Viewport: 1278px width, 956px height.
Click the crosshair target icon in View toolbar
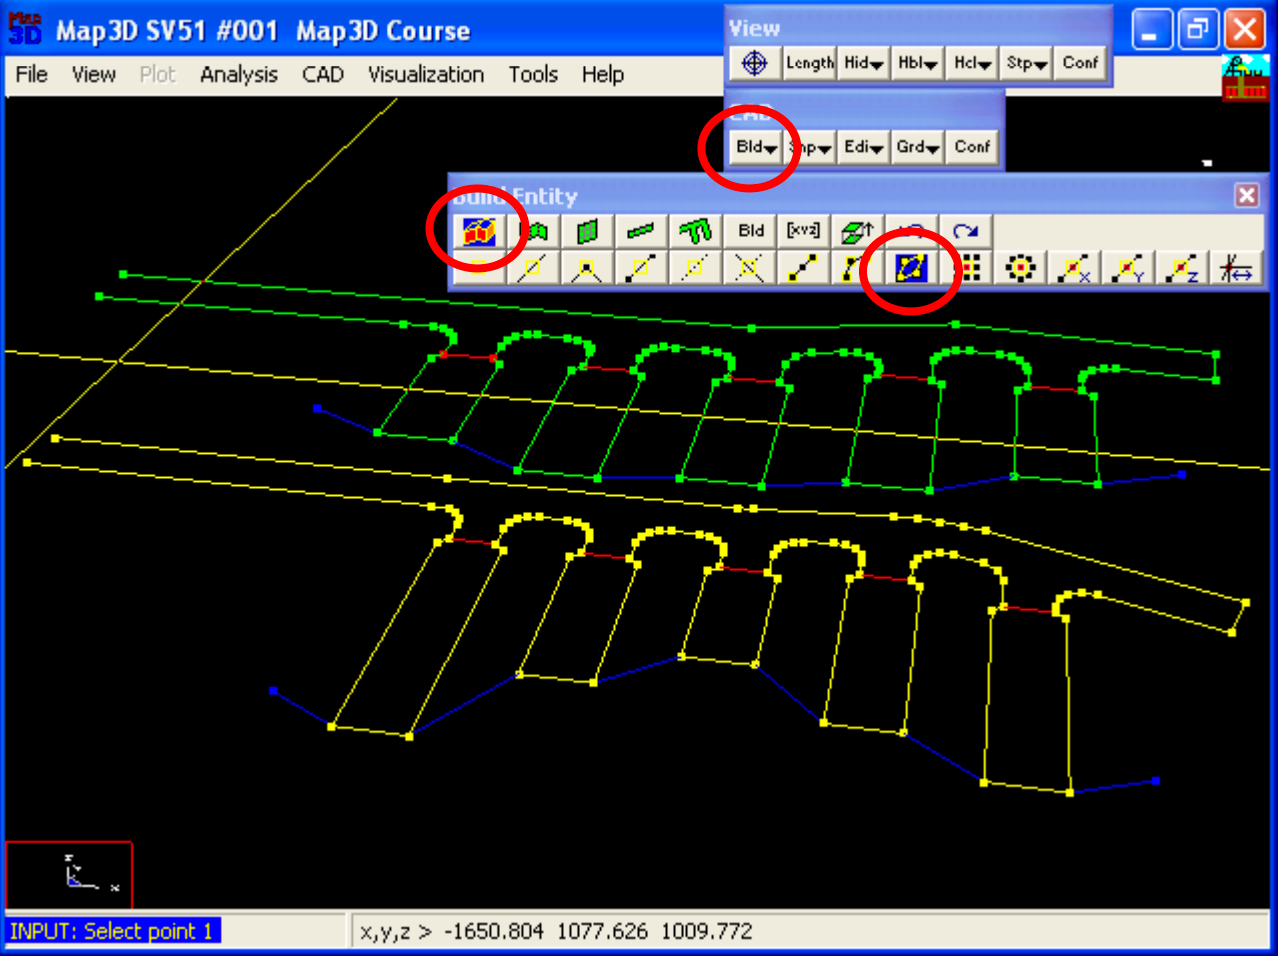(754, 63)
